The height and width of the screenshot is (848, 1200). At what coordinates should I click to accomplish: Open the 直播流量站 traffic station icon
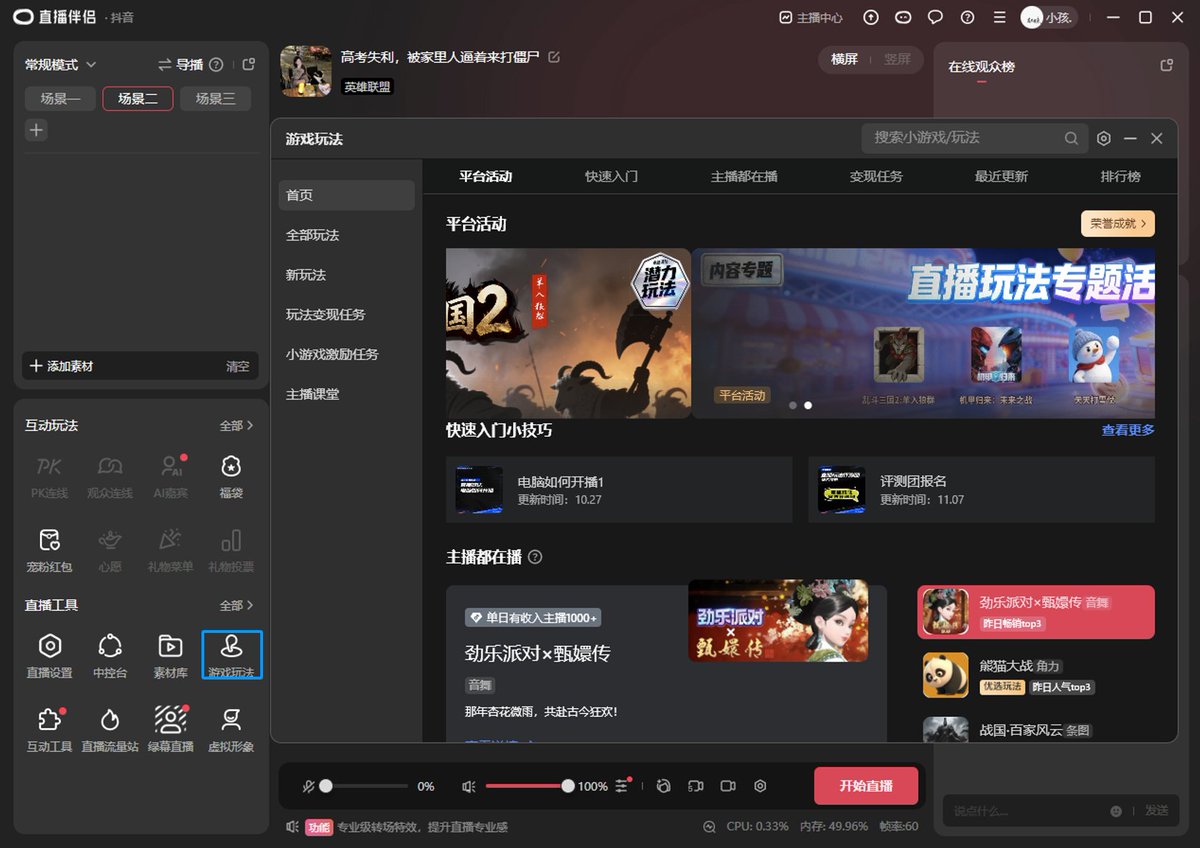click(x=110, y=729)
